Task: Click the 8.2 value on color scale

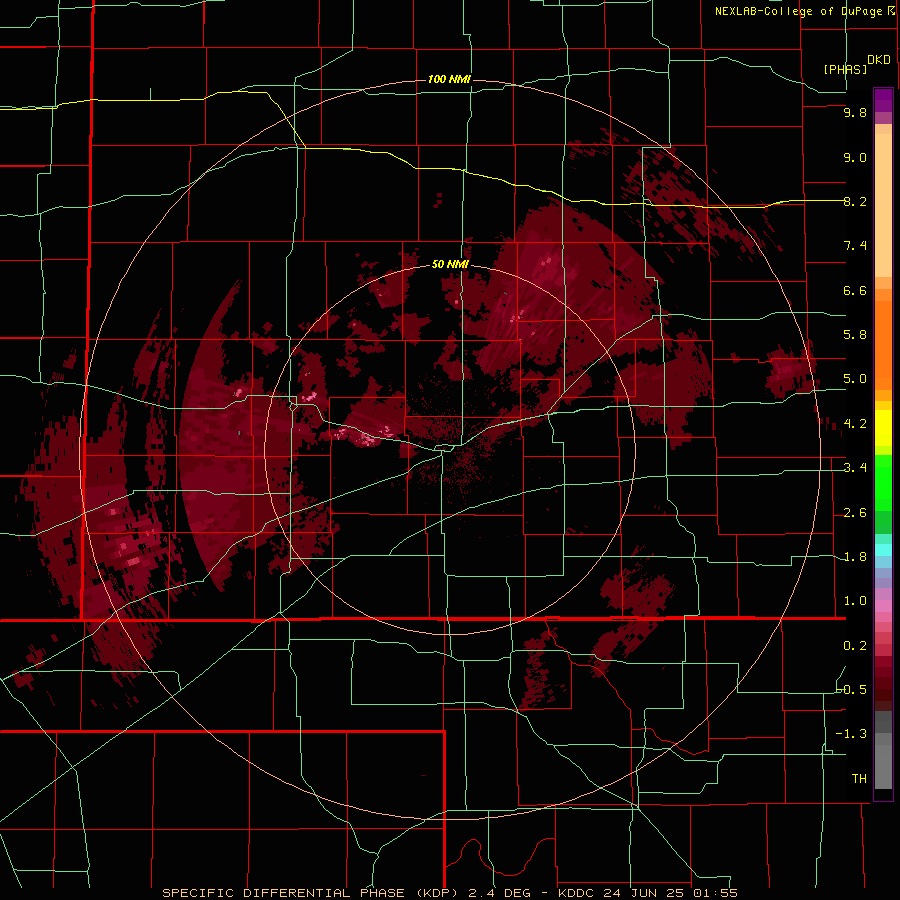Action: tap(855, 201)
